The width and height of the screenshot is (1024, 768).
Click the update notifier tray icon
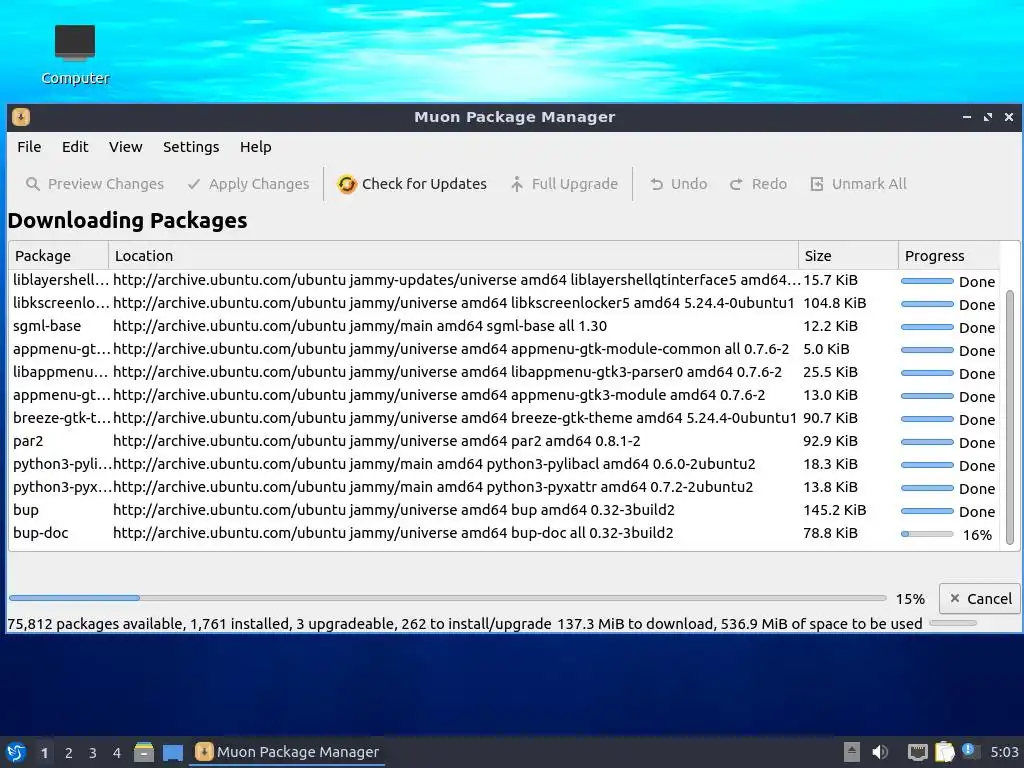(969, 751)
